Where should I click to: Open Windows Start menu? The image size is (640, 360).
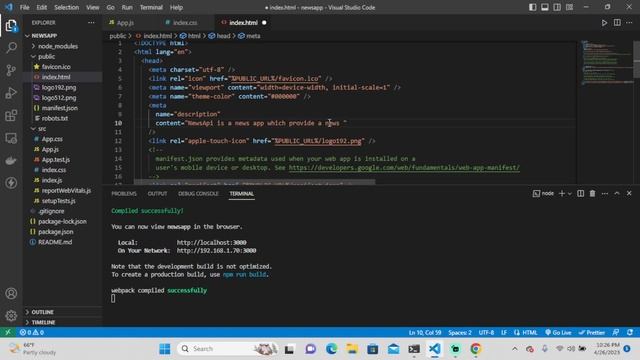point(165,349)
